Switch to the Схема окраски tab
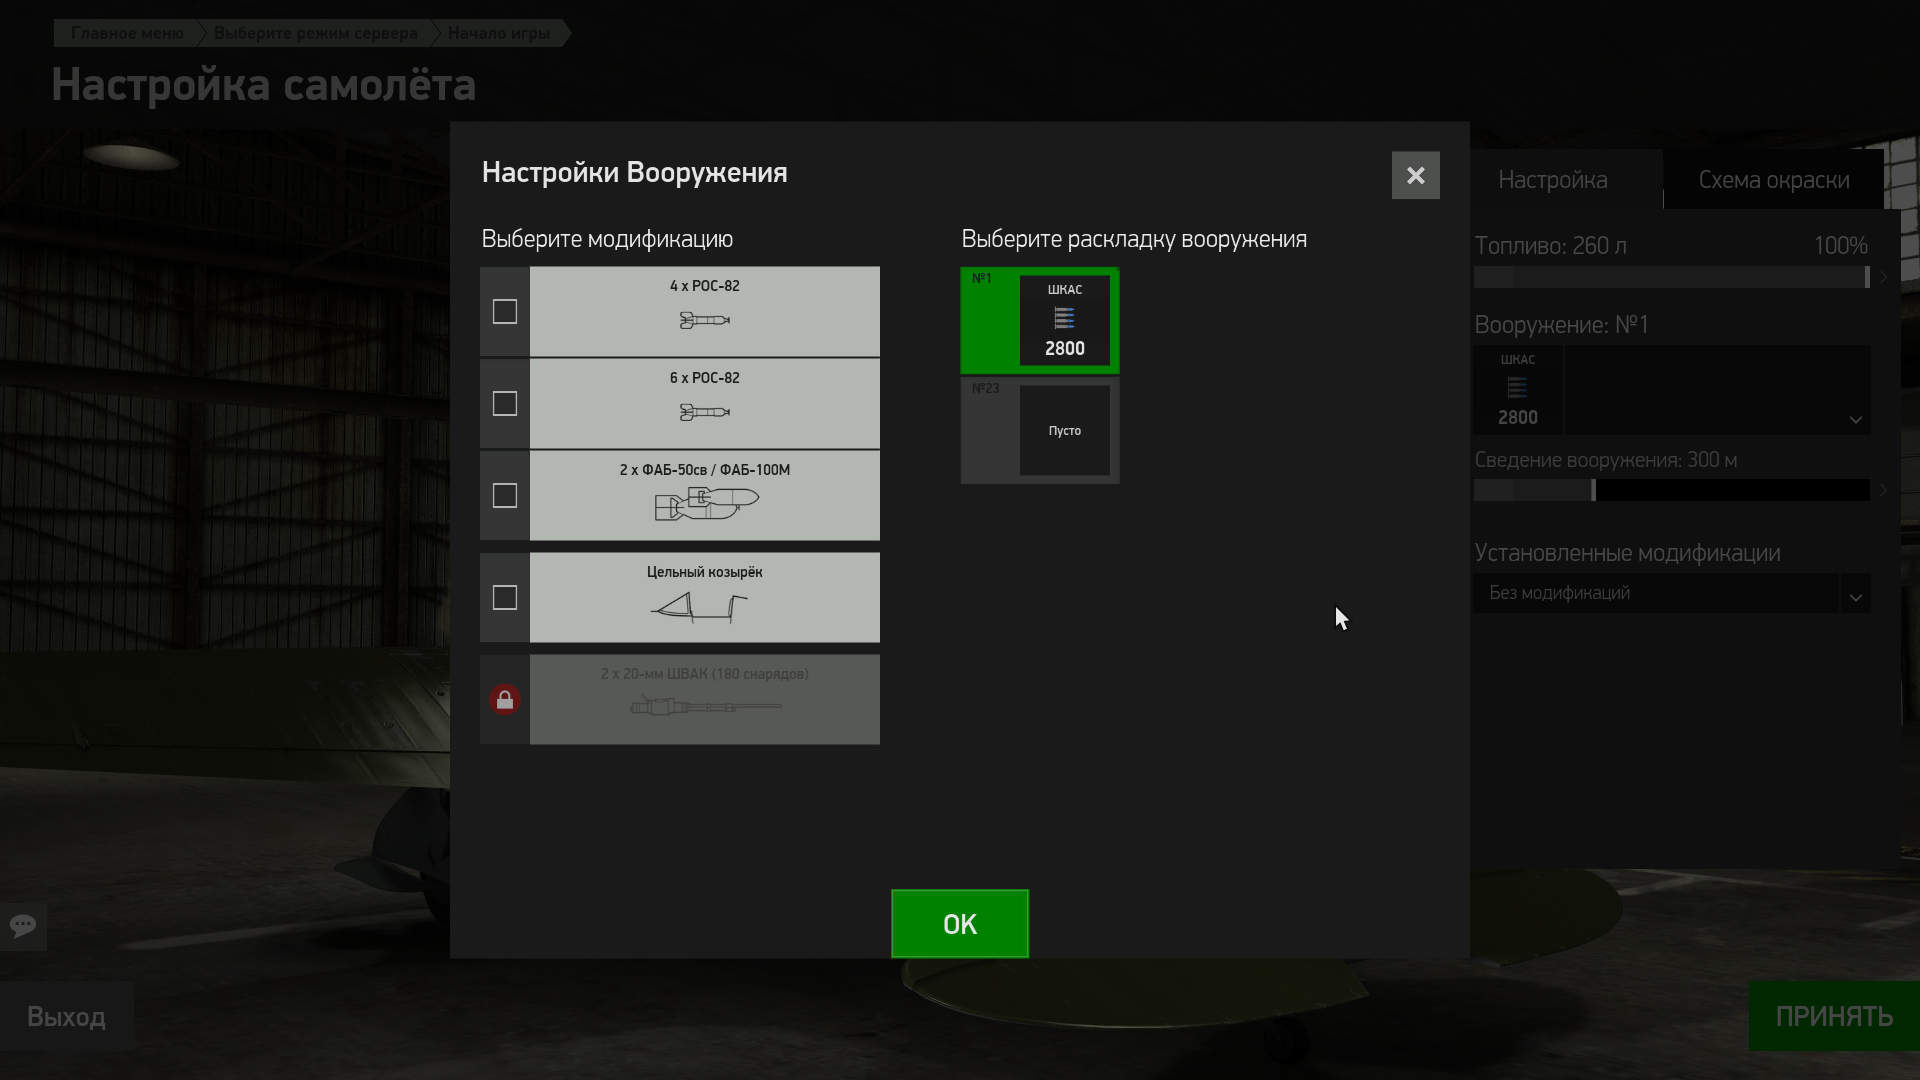 (1773, 181)
